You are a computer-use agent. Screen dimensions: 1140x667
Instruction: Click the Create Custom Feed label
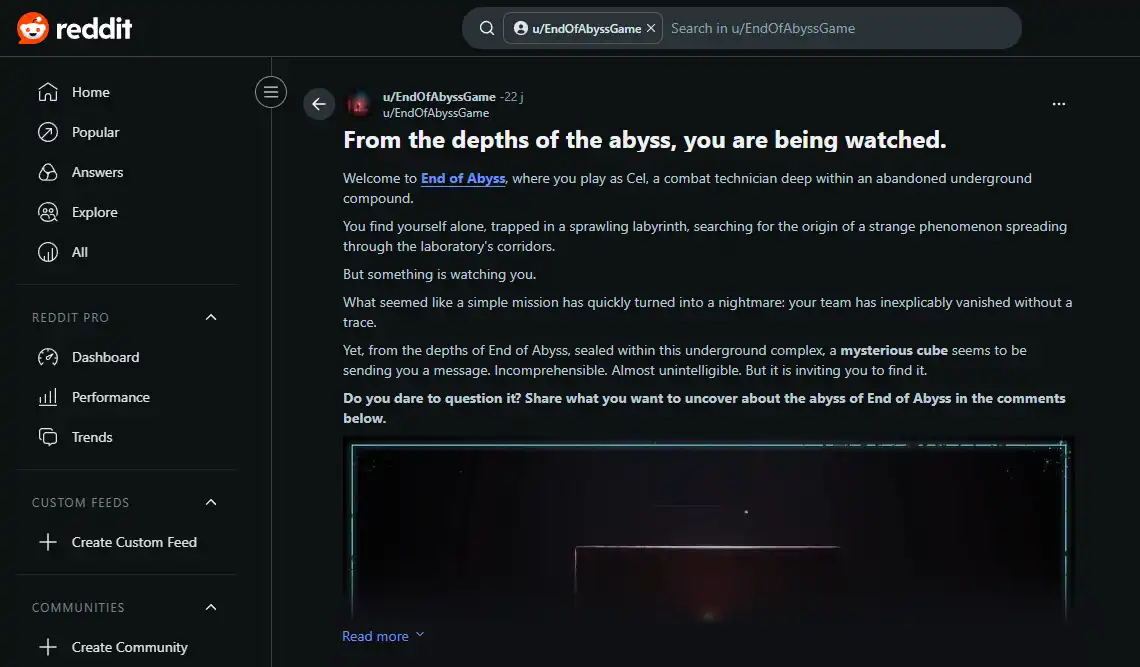pos(135,542)
